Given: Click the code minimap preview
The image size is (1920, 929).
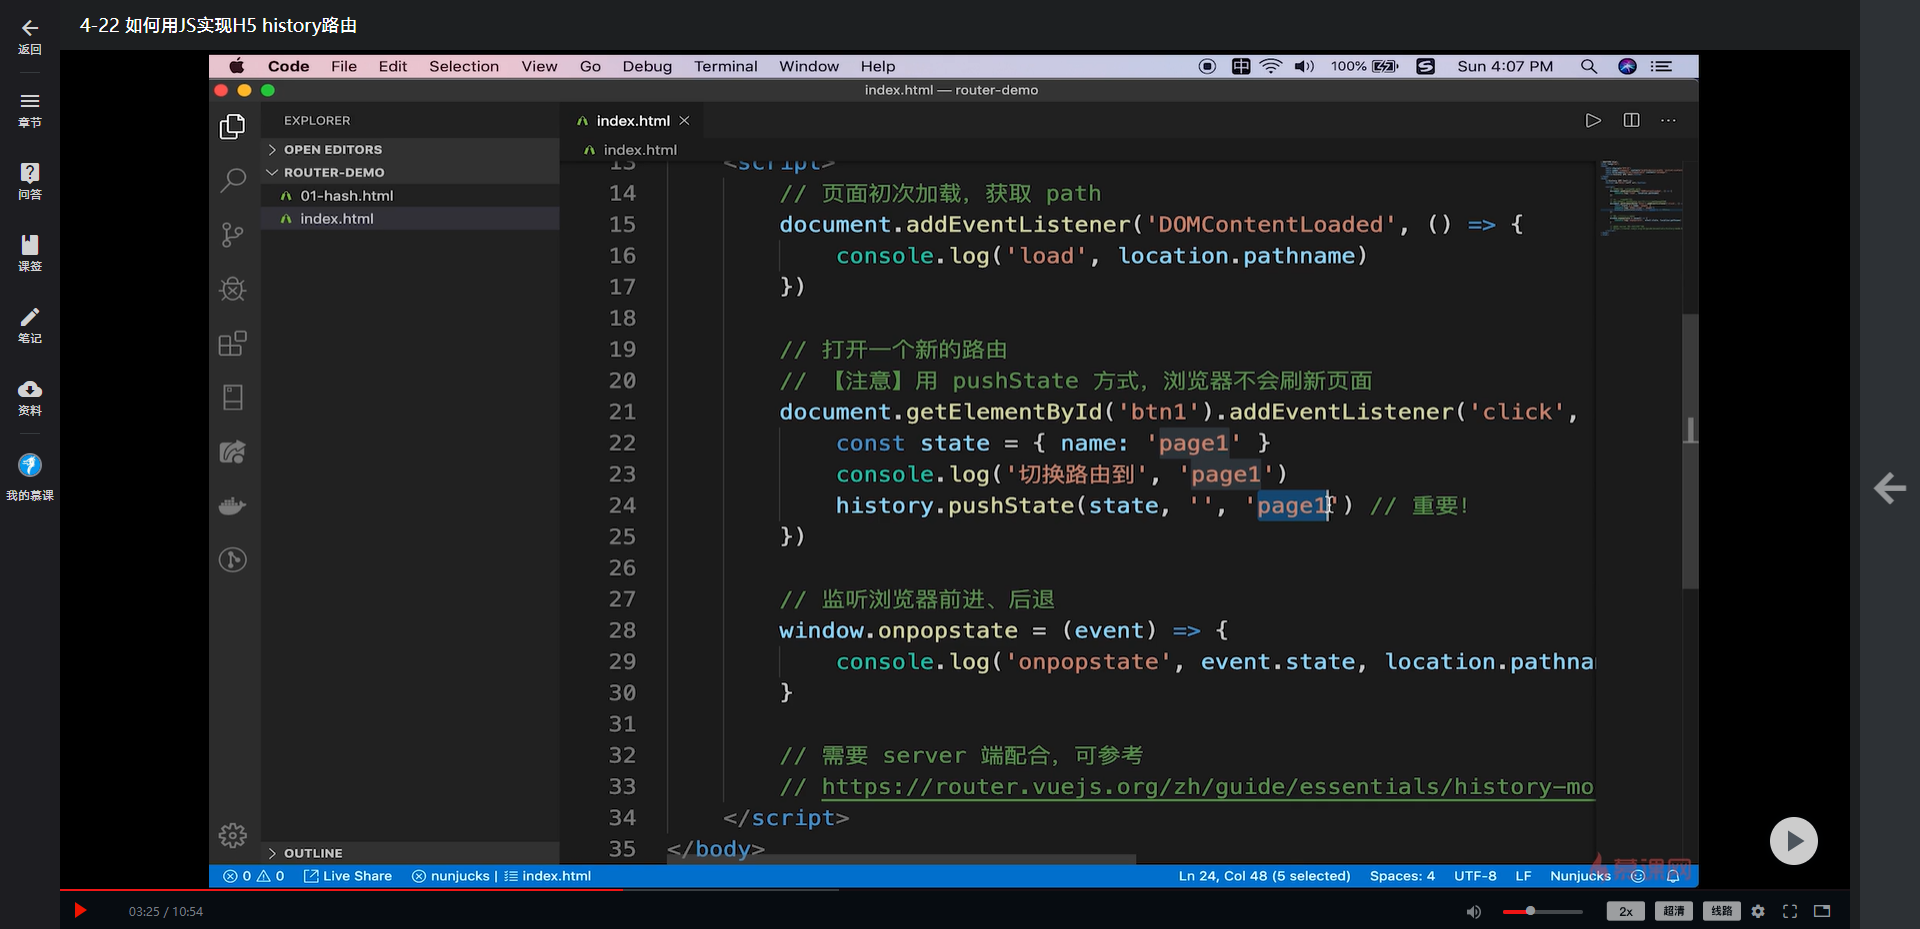Looking at the screenshot, I should click(1640, 197).
